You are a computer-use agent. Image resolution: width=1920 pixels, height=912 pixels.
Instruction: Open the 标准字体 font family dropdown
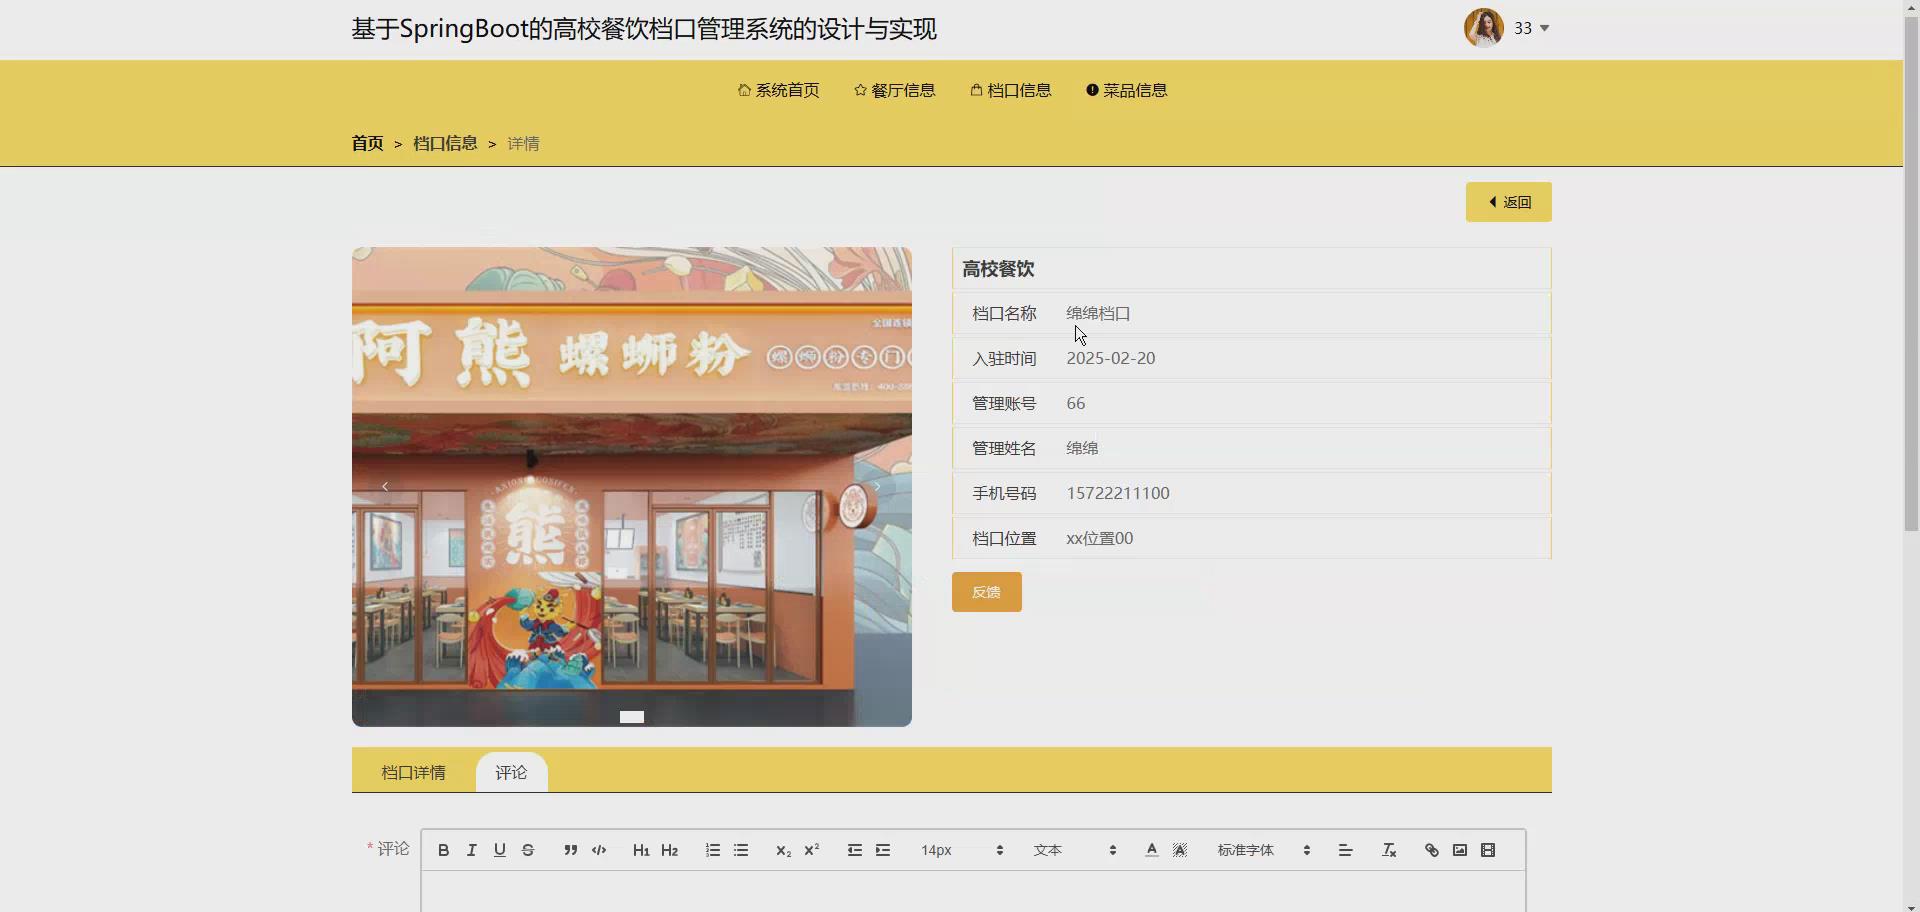click(x=1263, y=850)
